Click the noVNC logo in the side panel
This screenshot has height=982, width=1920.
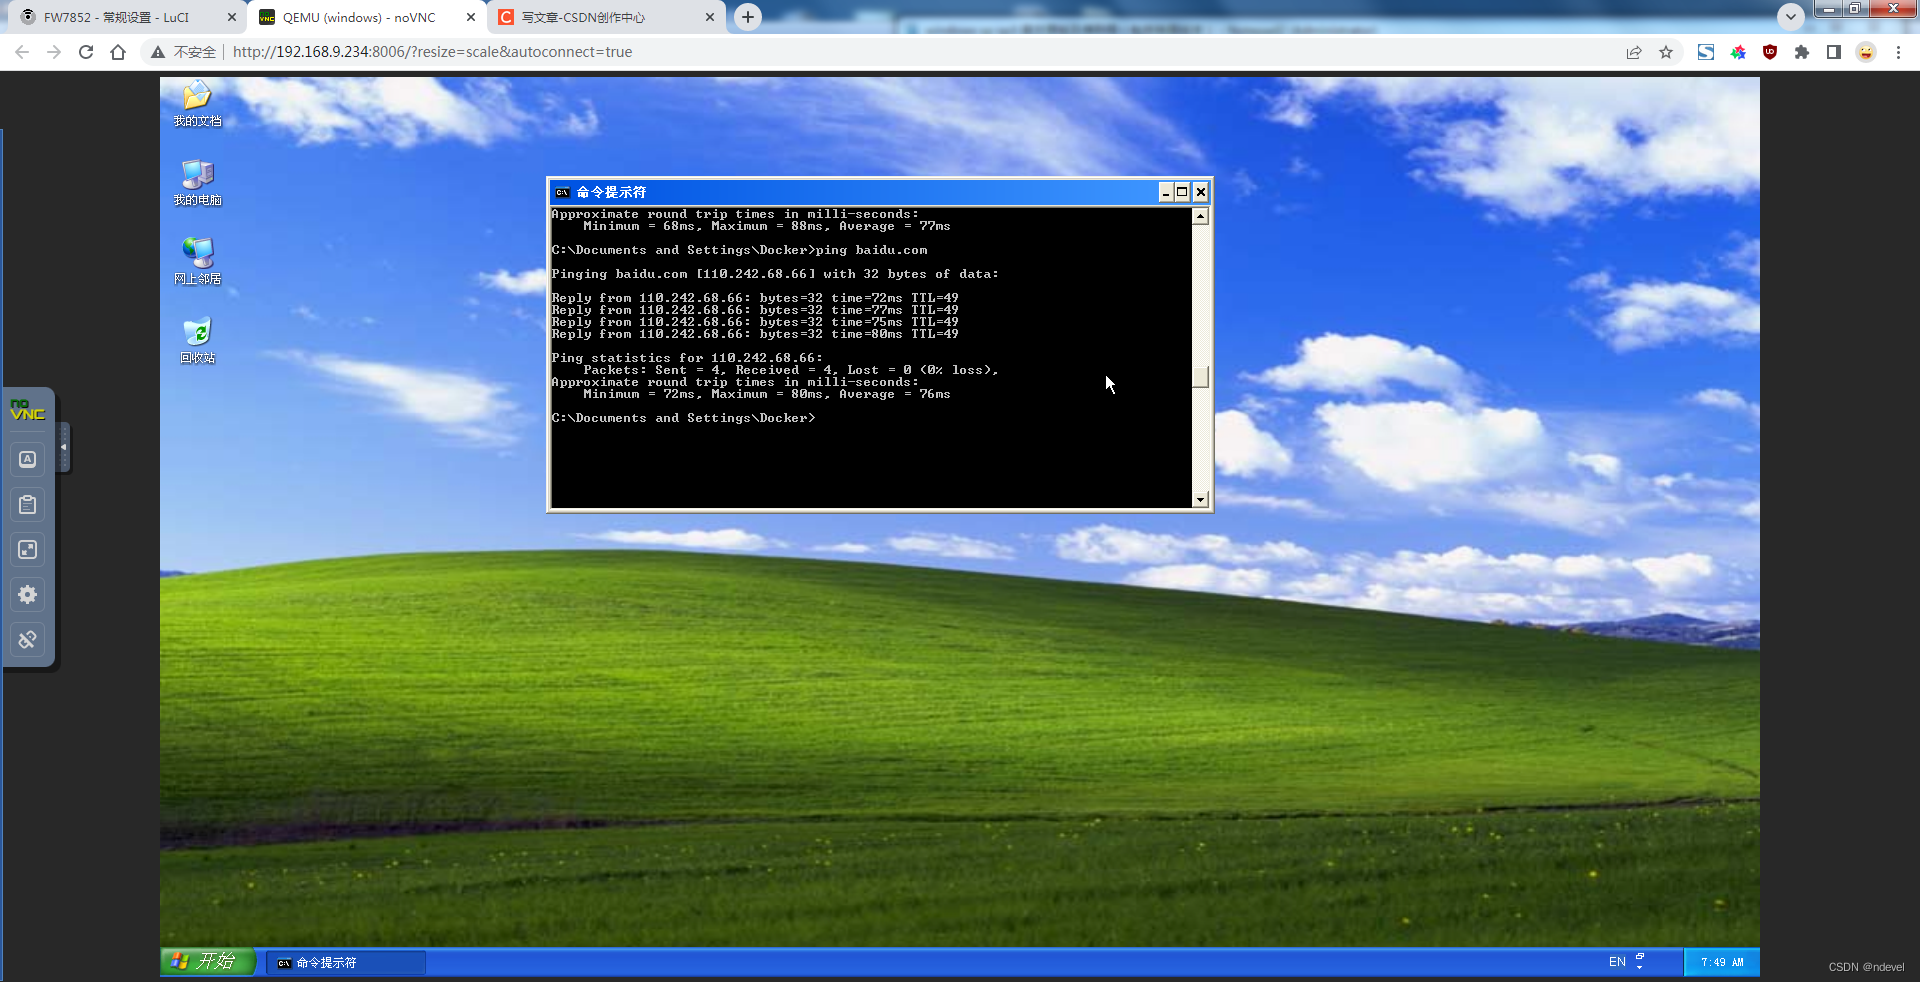pos(28,410)
